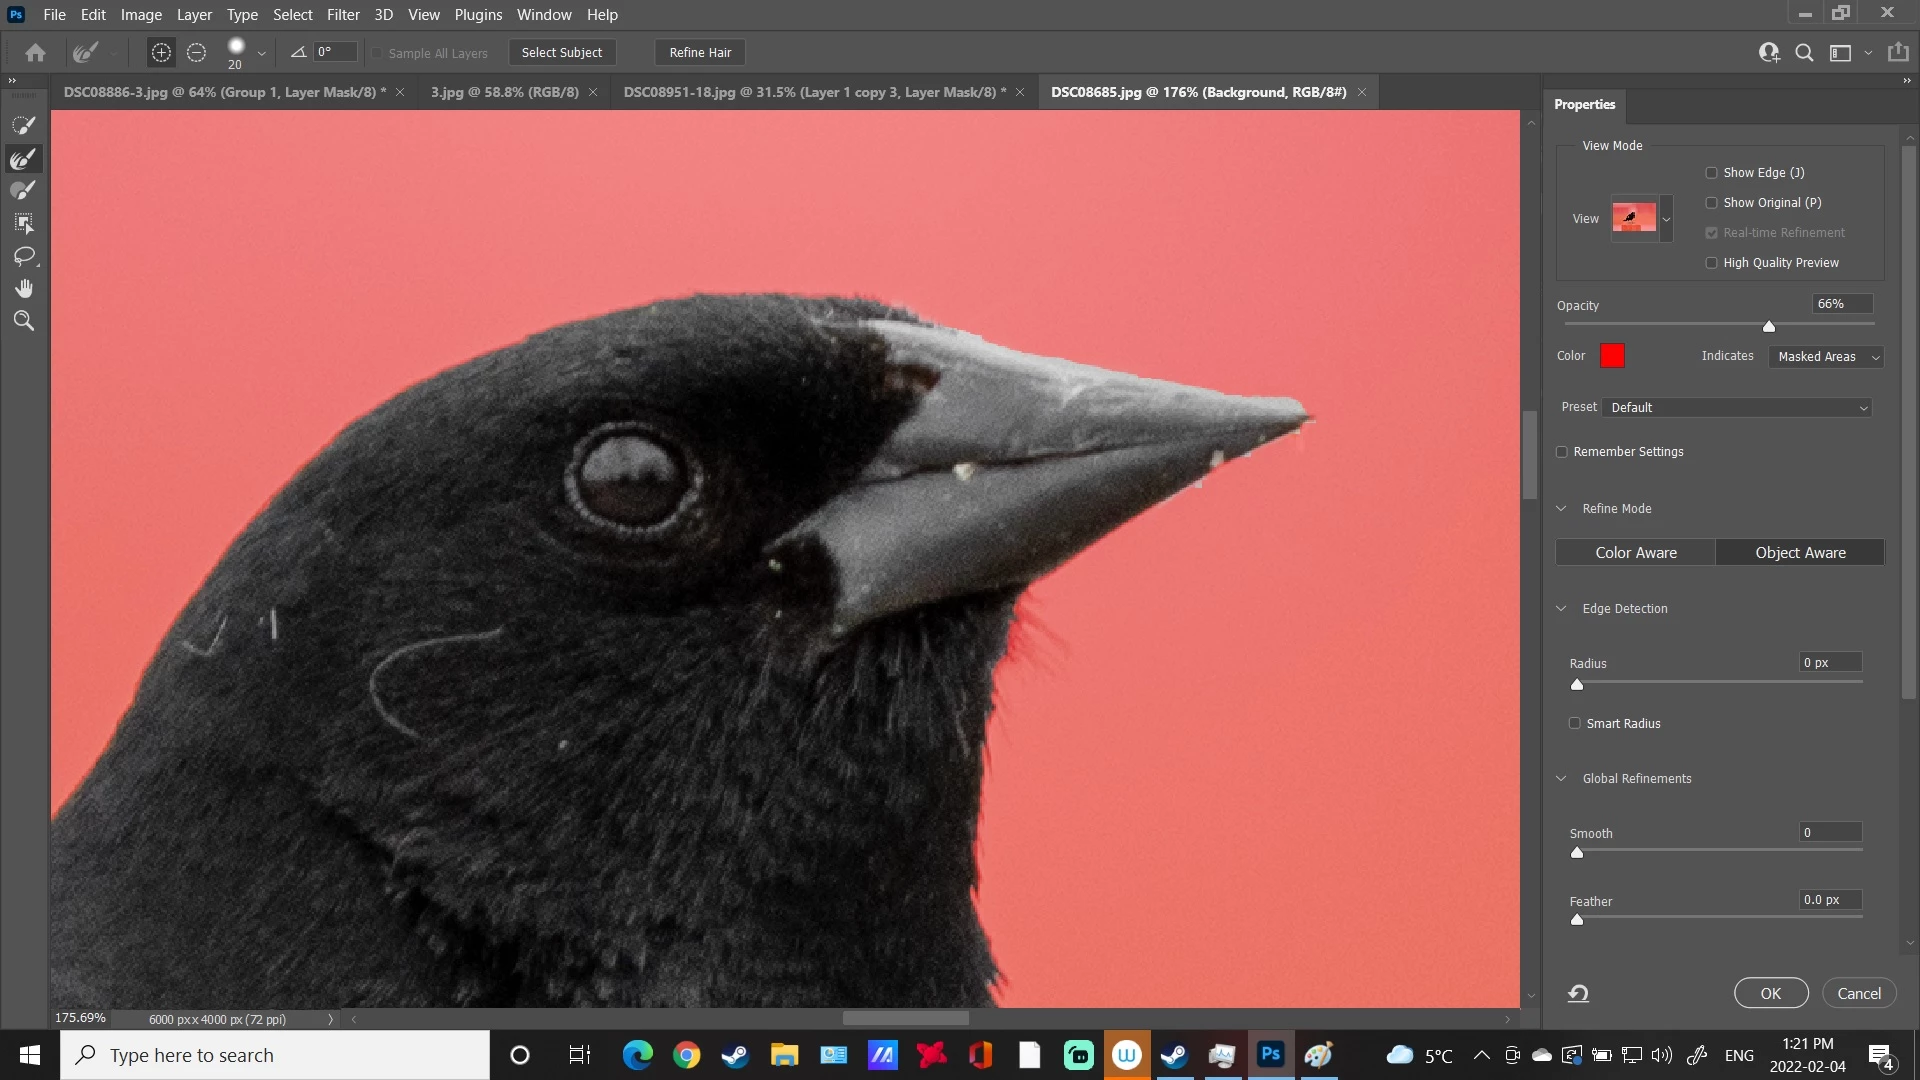Open the Indicates Masked Areas dropdown
Image resolution: width=1920 pixels, height=1080 pixels.
coord(1826,357)
